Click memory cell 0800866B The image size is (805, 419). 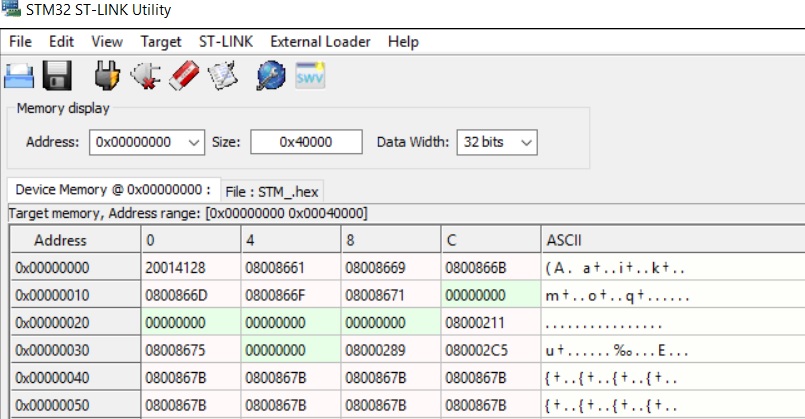pyautogui.click(x=491, y=268)
